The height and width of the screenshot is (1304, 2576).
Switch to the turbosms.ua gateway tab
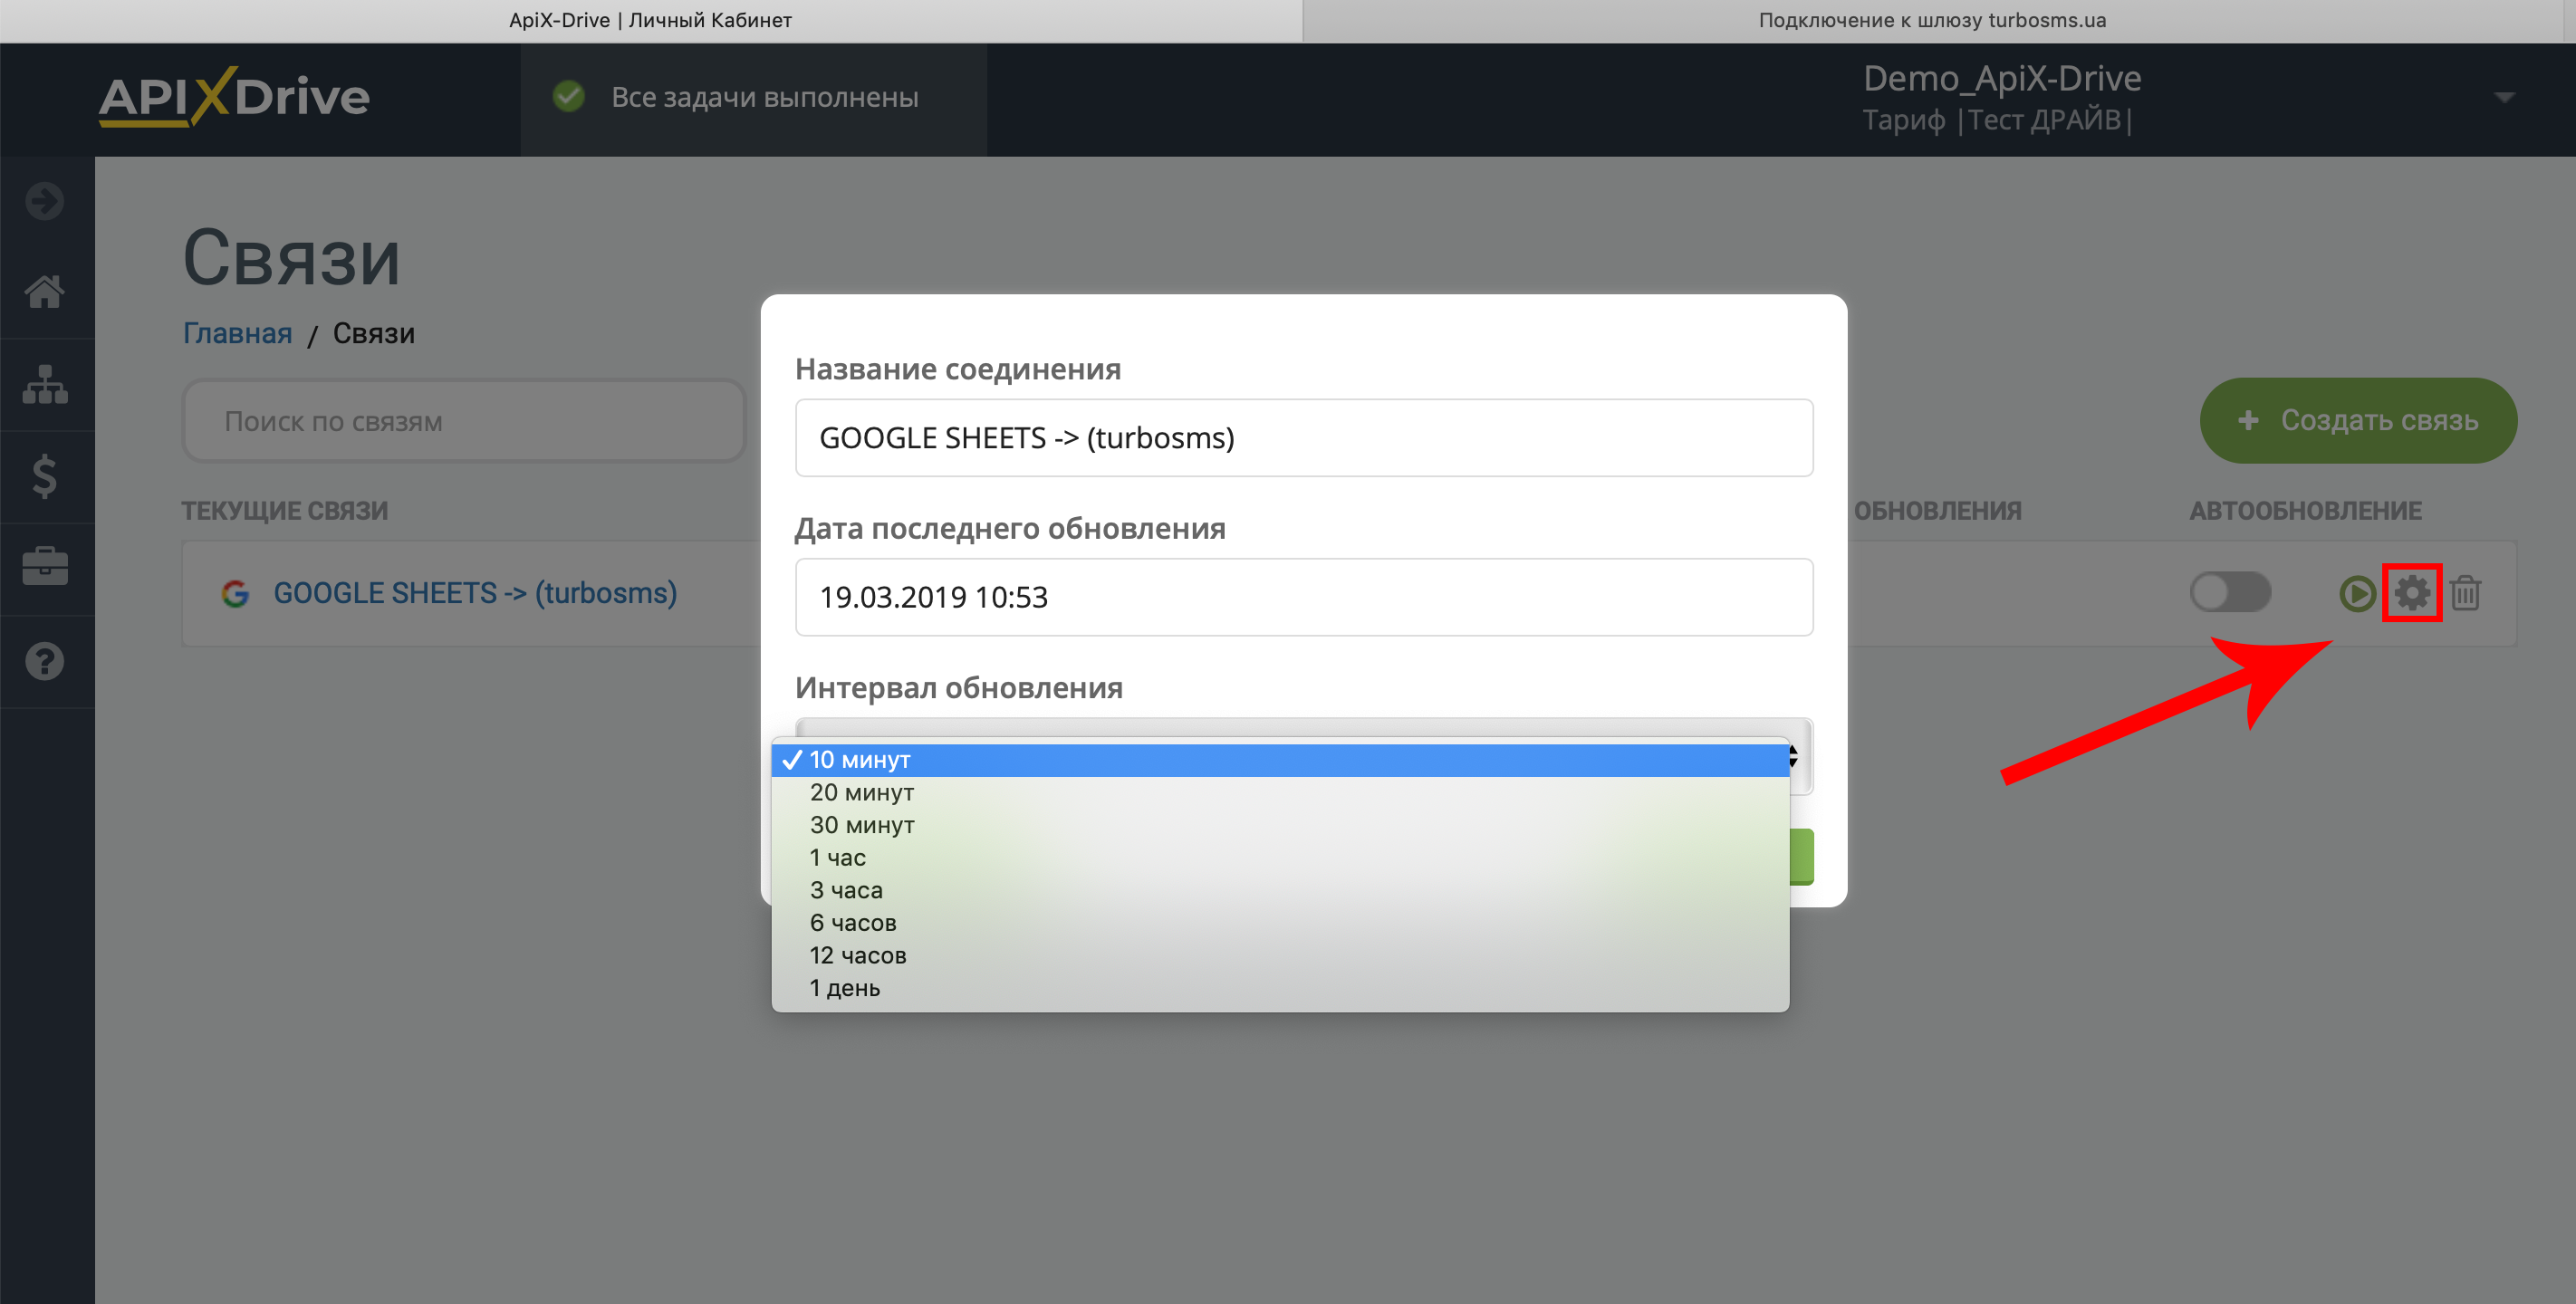(1932, 20)
